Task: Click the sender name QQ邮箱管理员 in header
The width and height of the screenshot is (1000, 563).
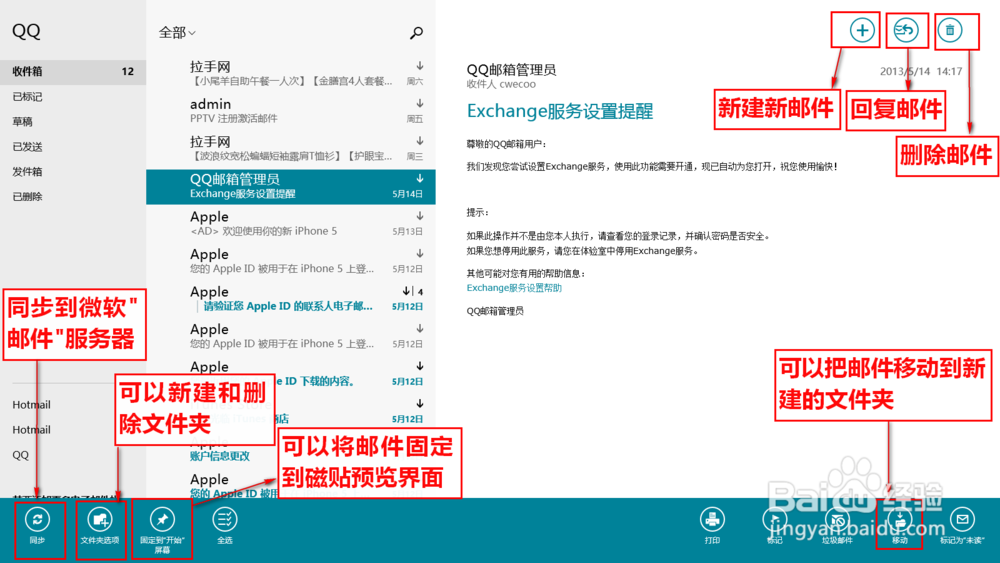Action: [511, 69]
